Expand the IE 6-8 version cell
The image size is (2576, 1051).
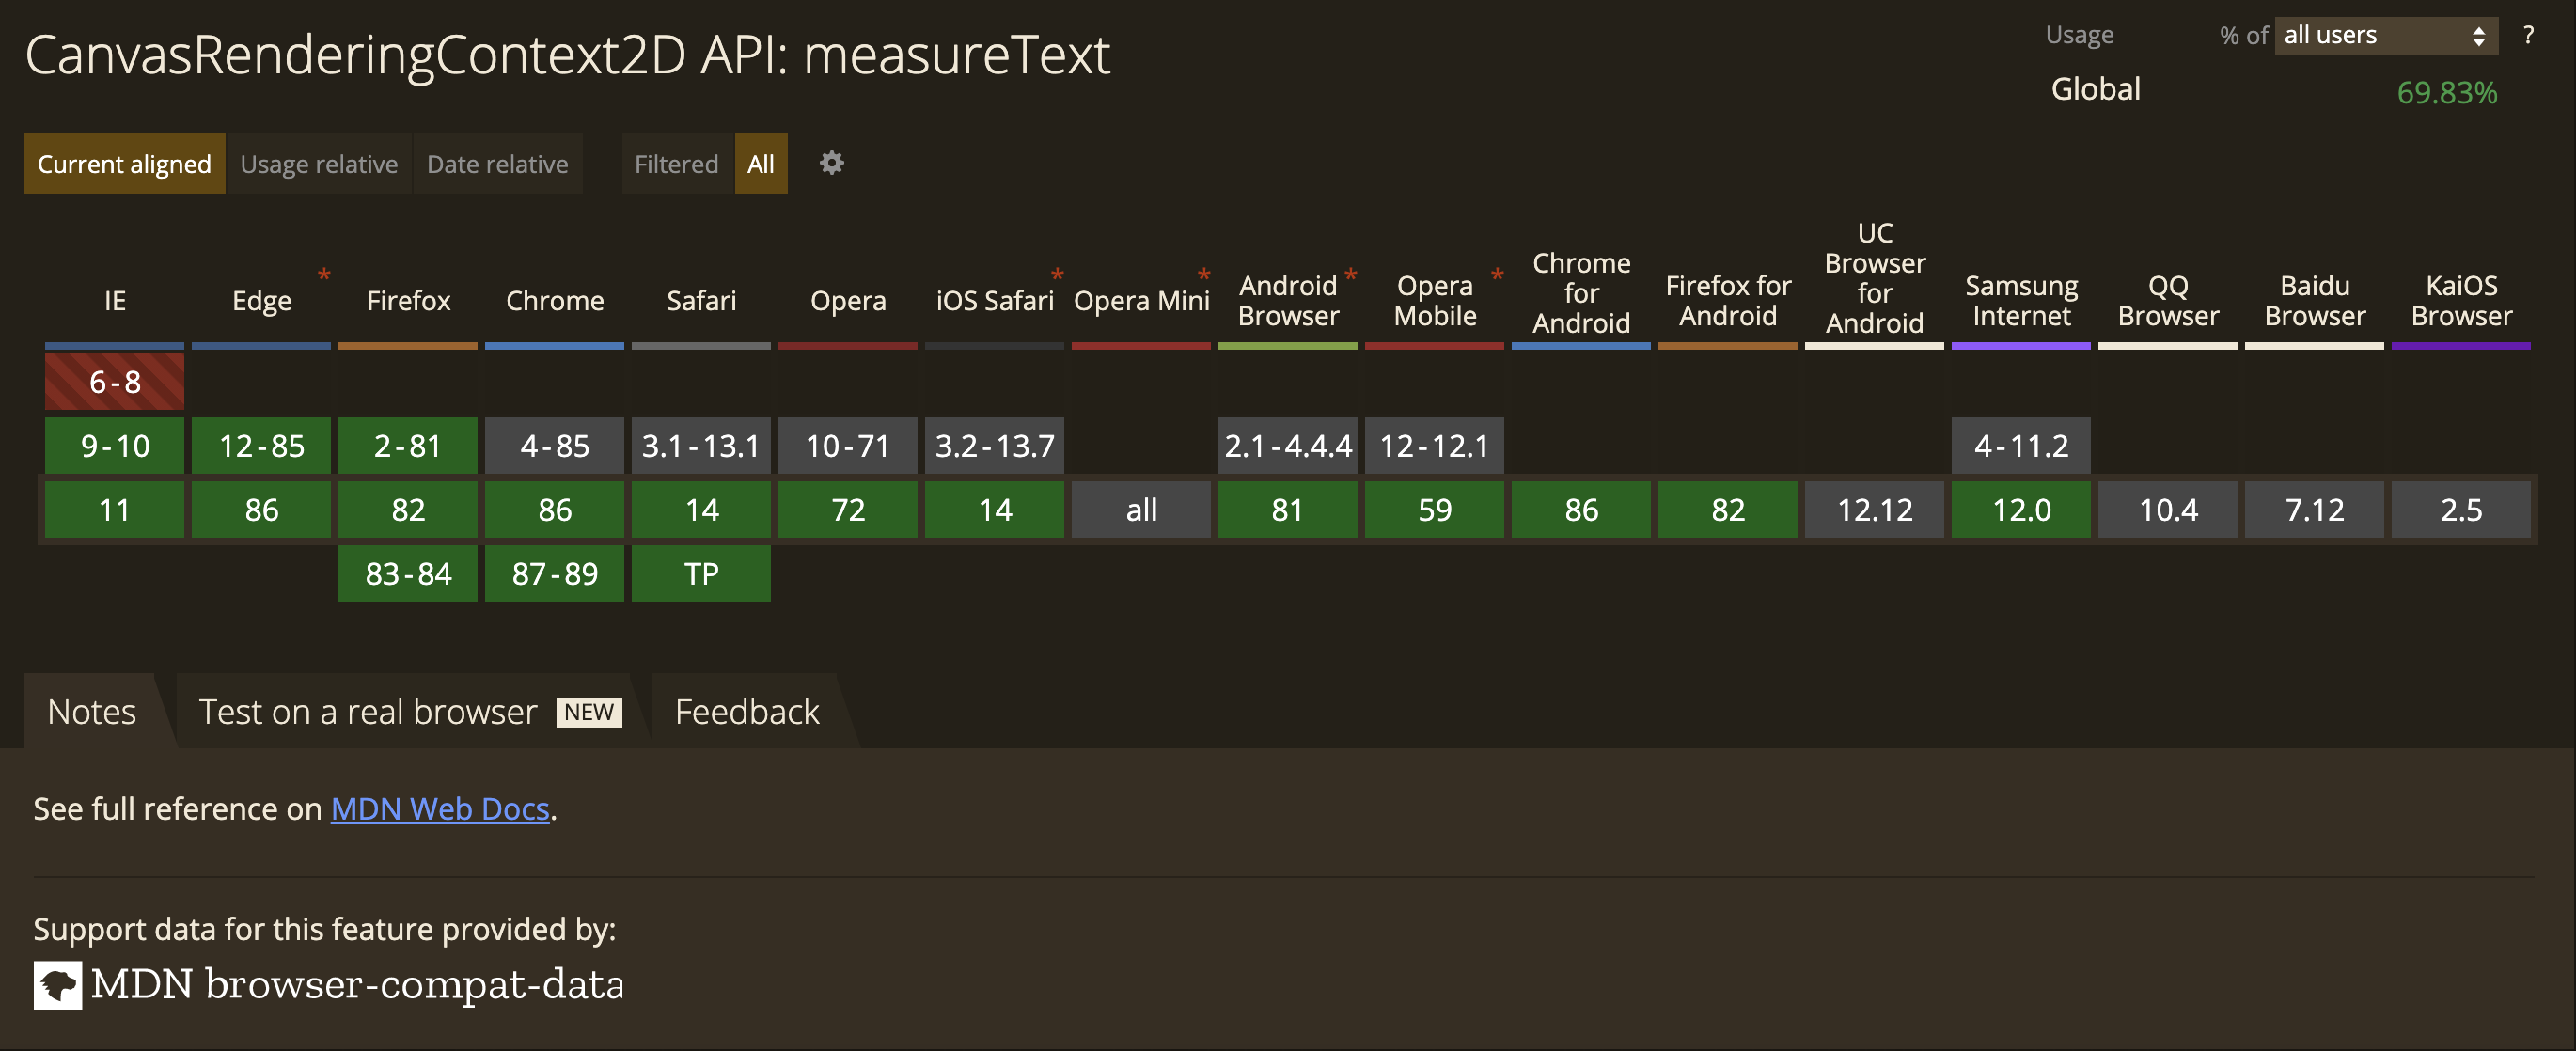click(114, 382)
